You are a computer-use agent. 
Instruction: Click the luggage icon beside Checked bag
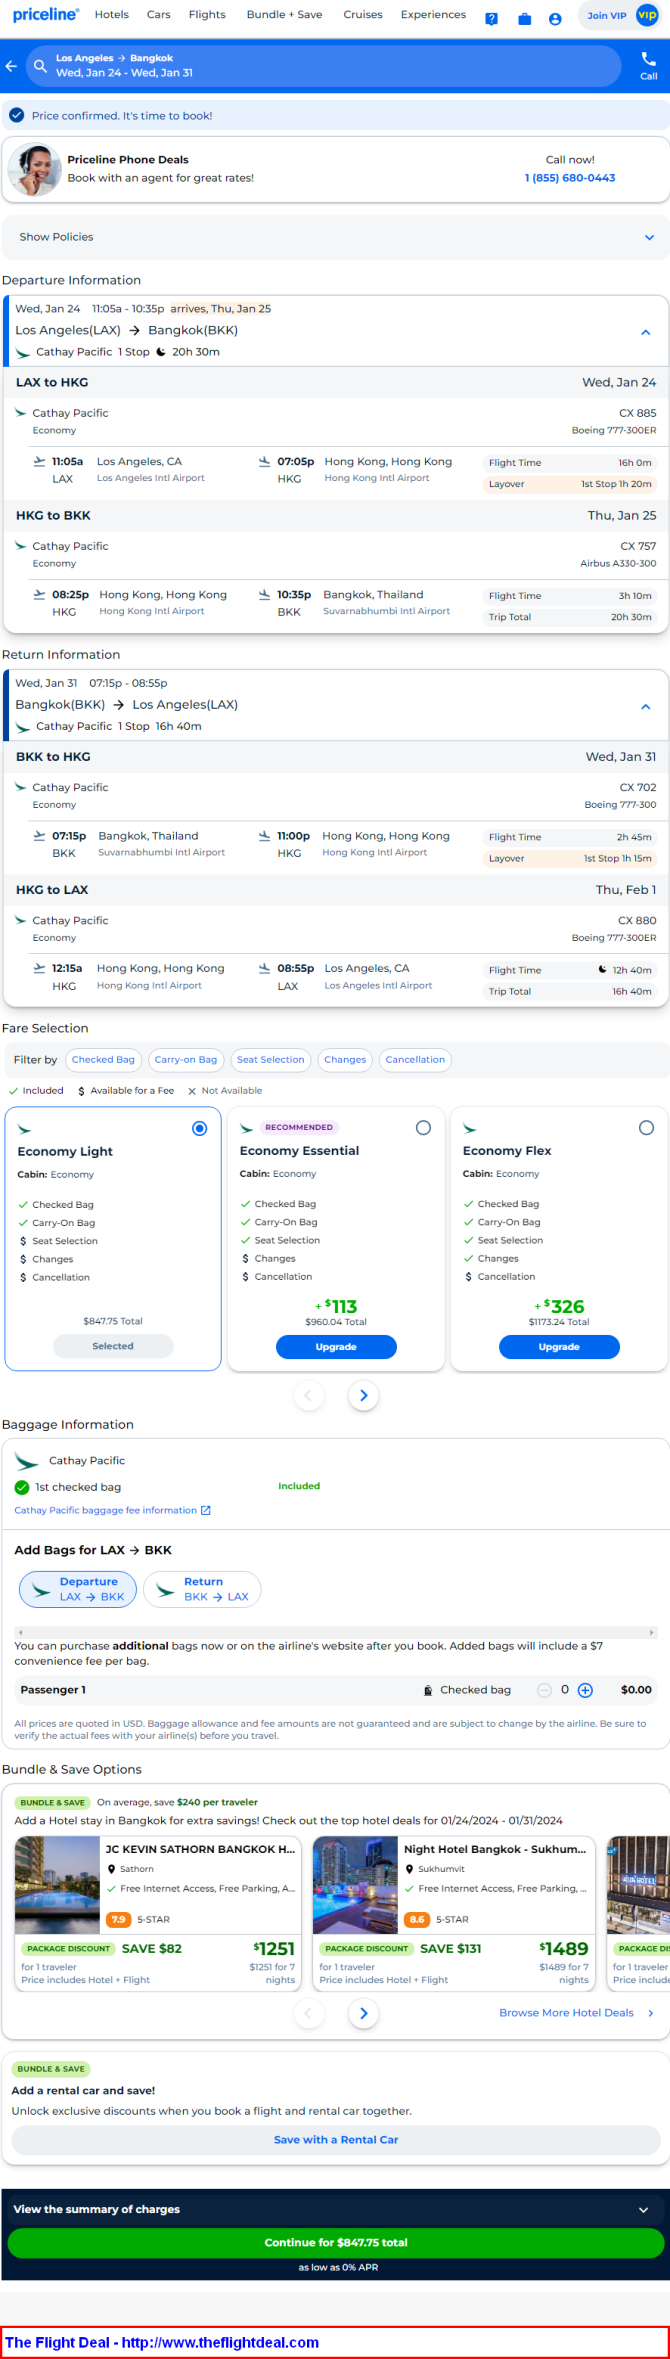click(x=428, y=1690)
